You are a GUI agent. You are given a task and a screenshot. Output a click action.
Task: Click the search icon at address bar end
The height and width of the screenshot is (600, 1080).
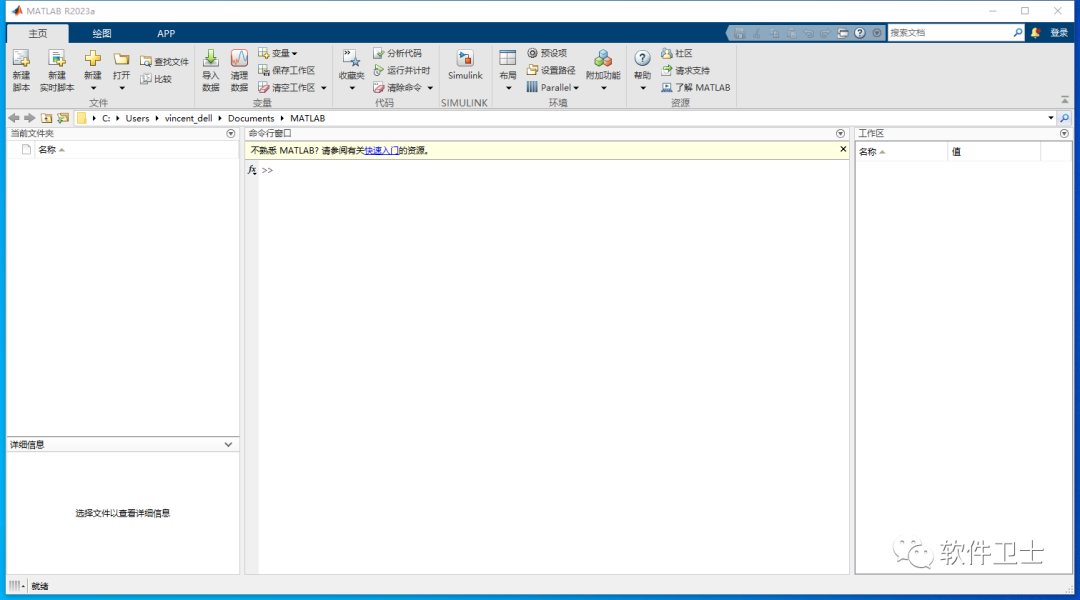[x=1065, y=118]
